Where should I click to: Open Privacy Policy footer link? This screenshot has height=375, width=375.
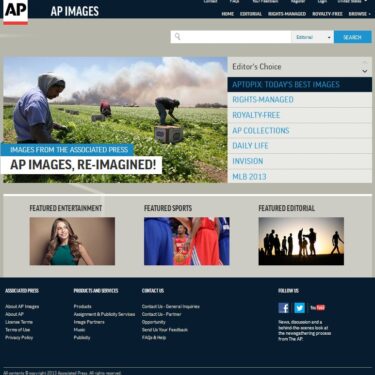pyautogui.click(x=19, y=337)
